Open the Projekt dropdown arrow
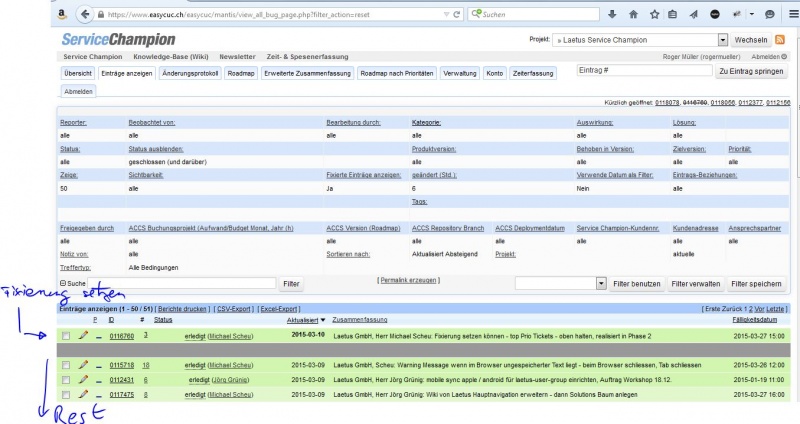 pyautogui.click(x=722, y=40)
